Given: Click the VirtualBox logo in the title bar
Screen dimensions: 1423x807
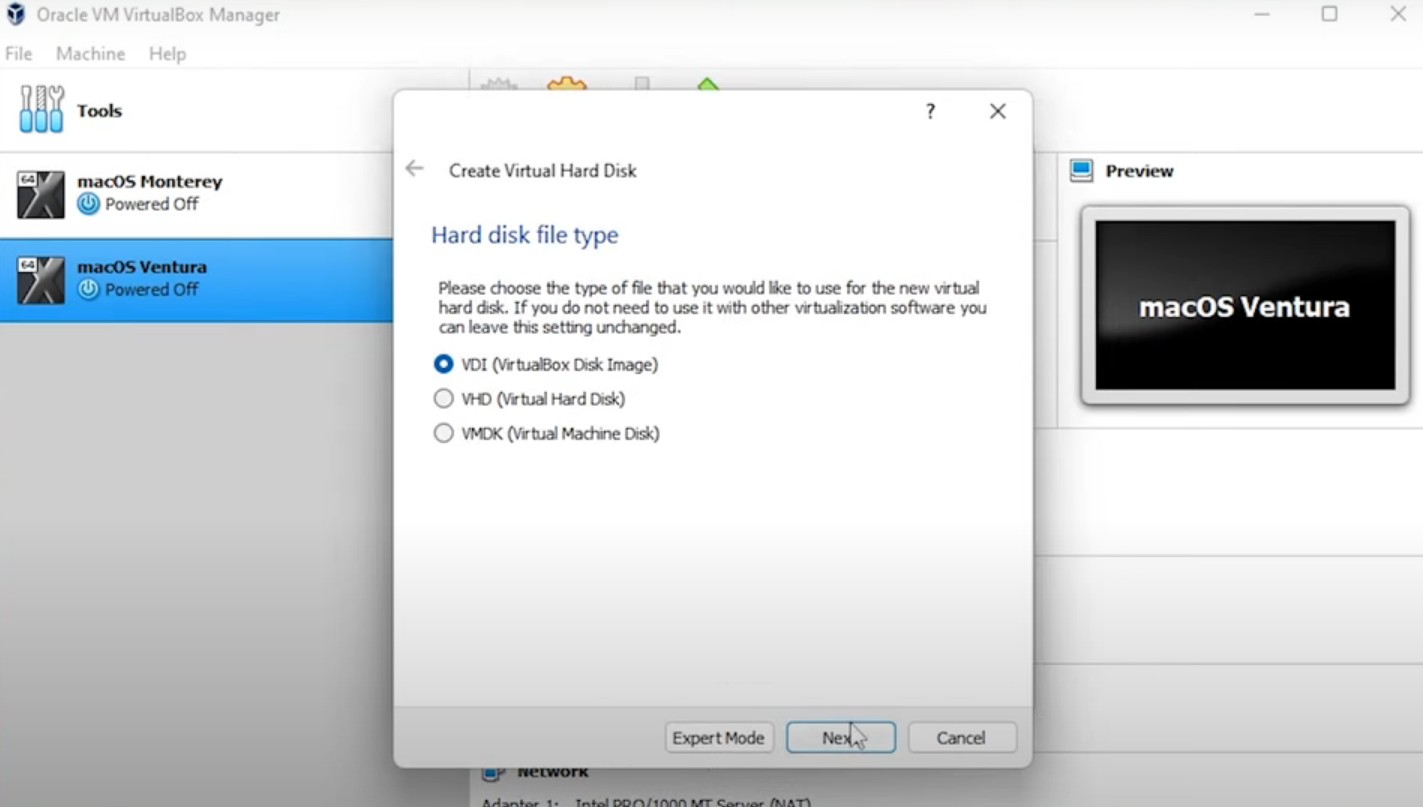Looking at the screenshot, I should [15, 14].
